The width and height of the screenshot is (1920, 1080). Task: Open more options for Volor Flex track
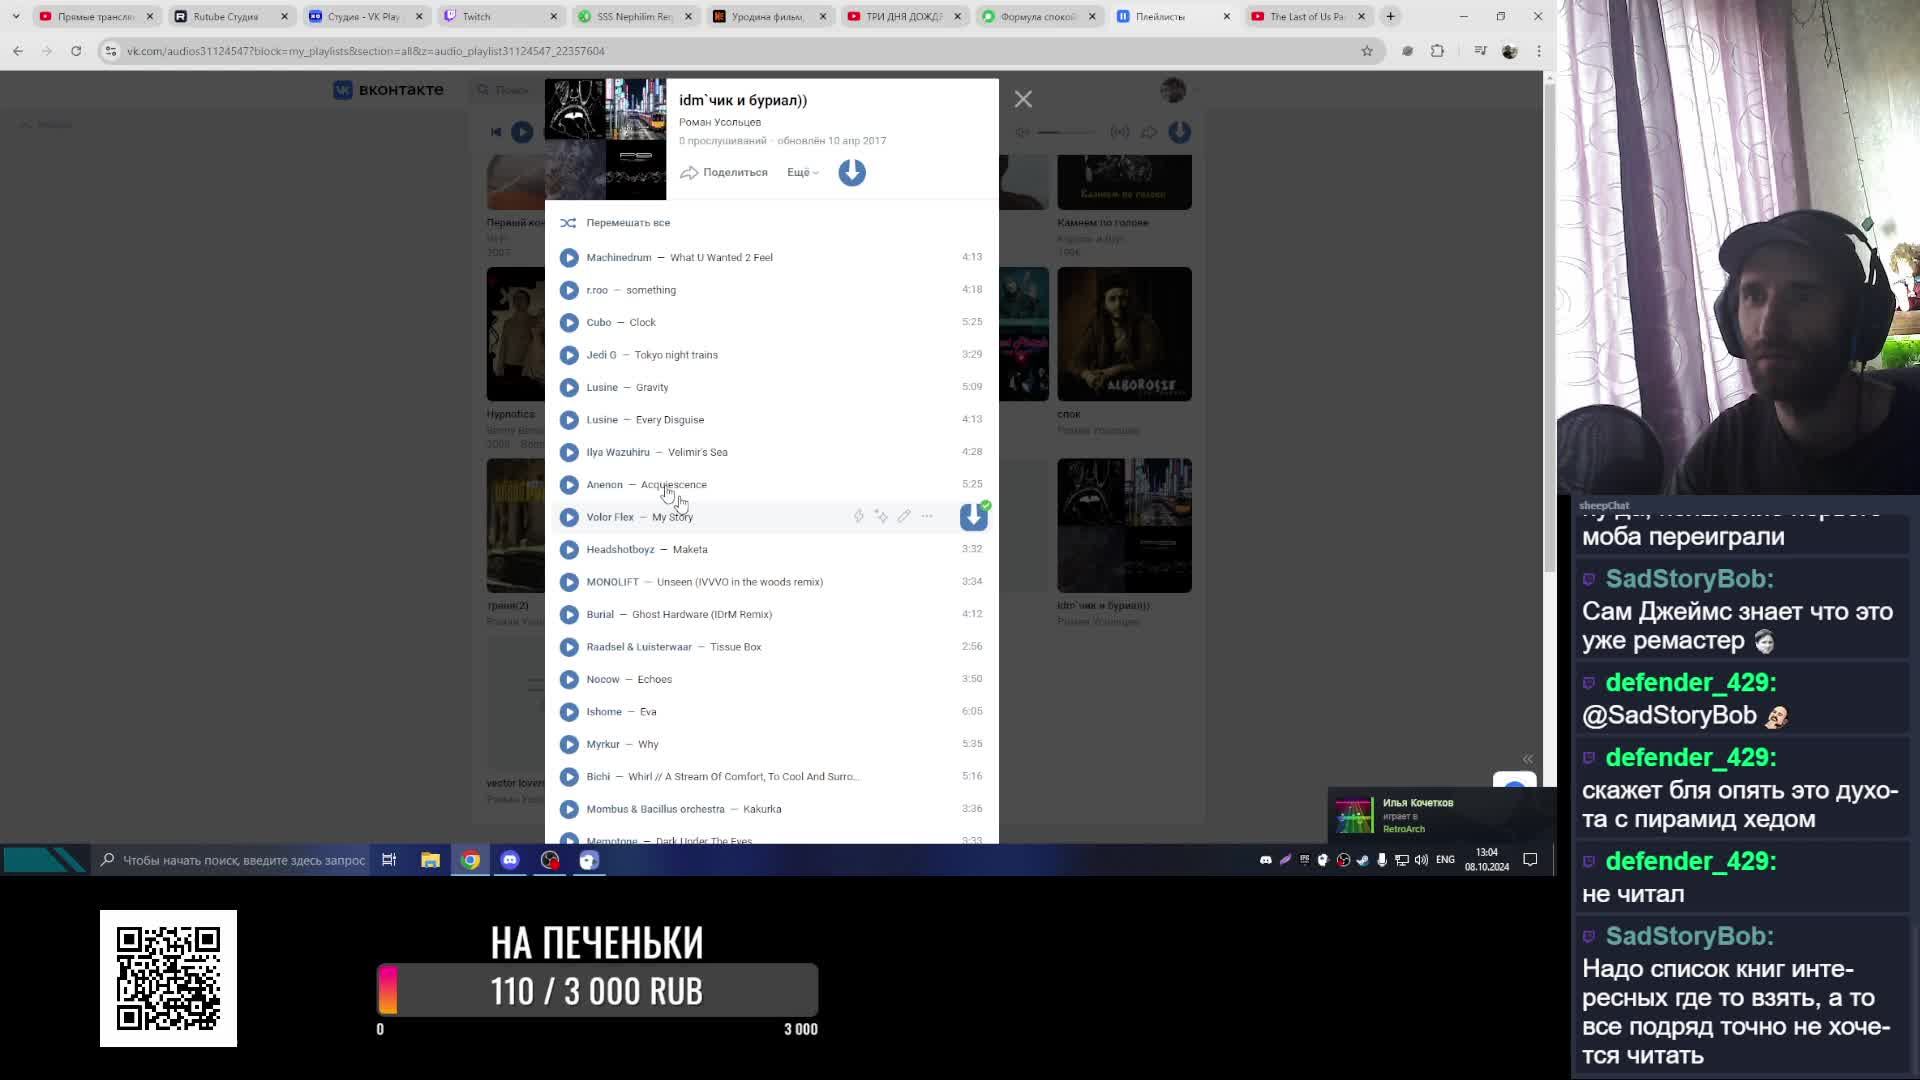coord(927,517)
